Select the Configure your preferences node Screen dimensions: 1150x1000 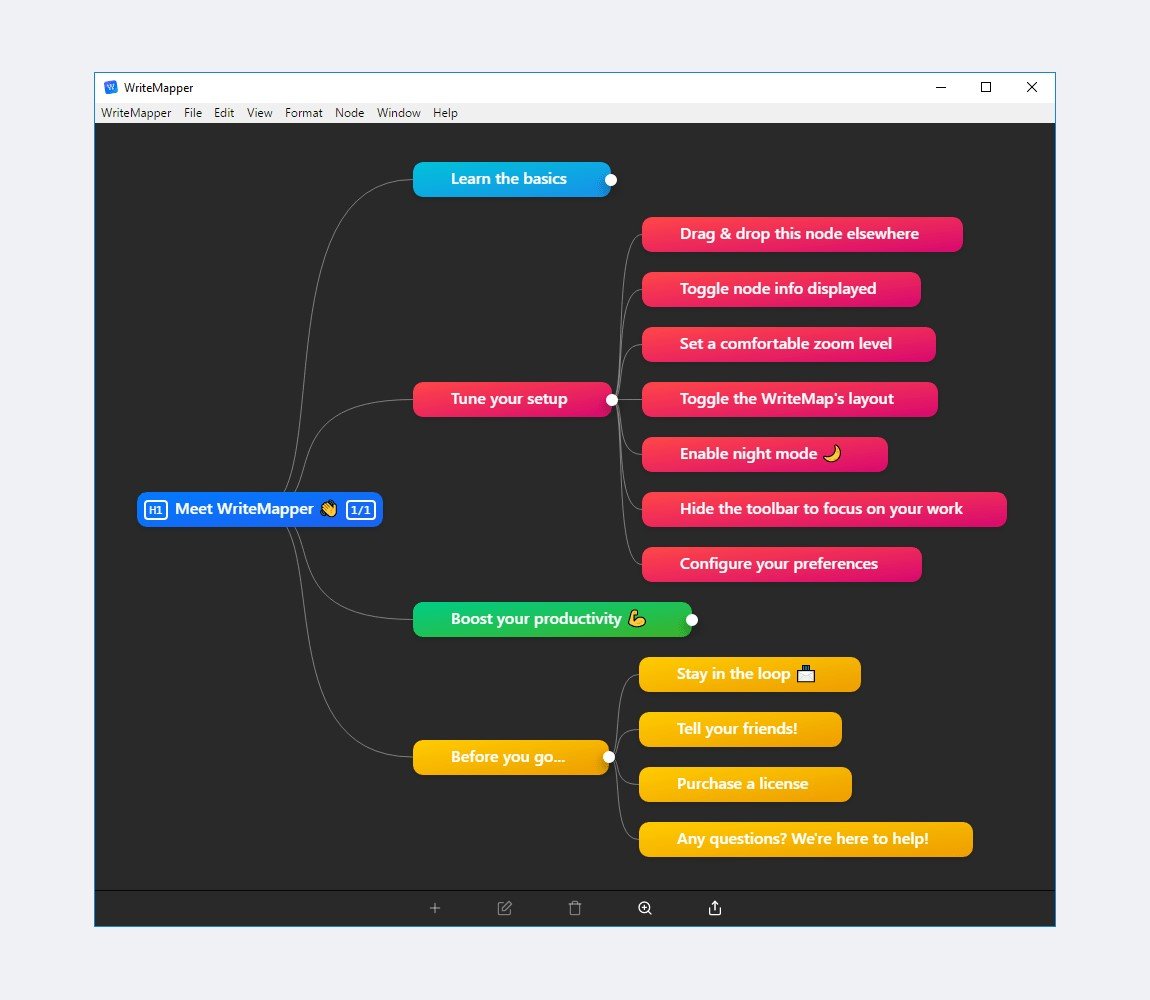click(x=782, y=564)
